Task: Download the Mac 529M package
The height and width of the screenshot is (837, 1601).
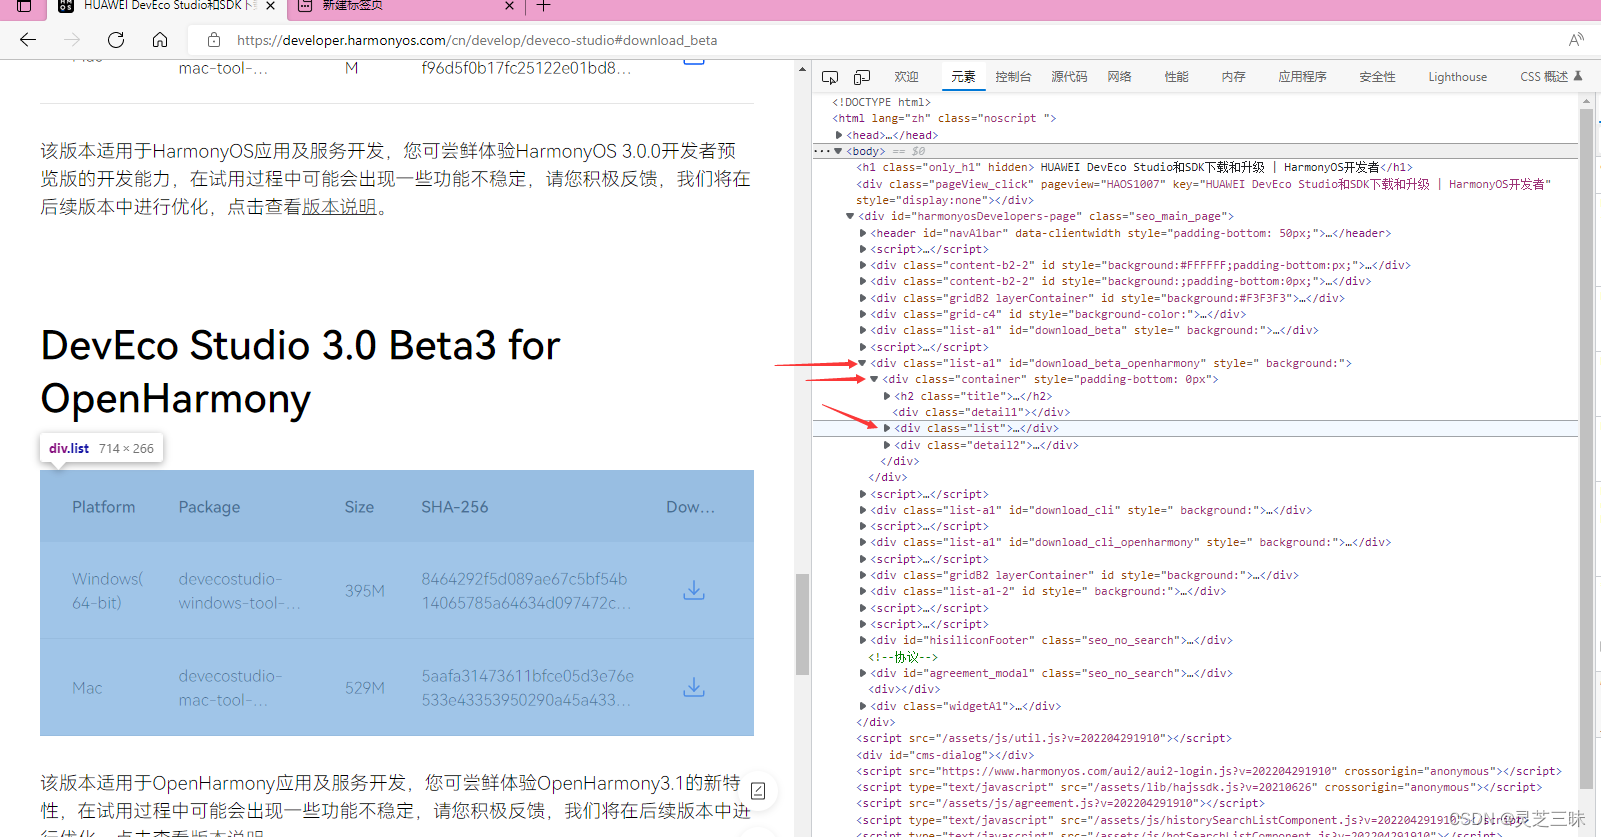Action: point(694,688)
